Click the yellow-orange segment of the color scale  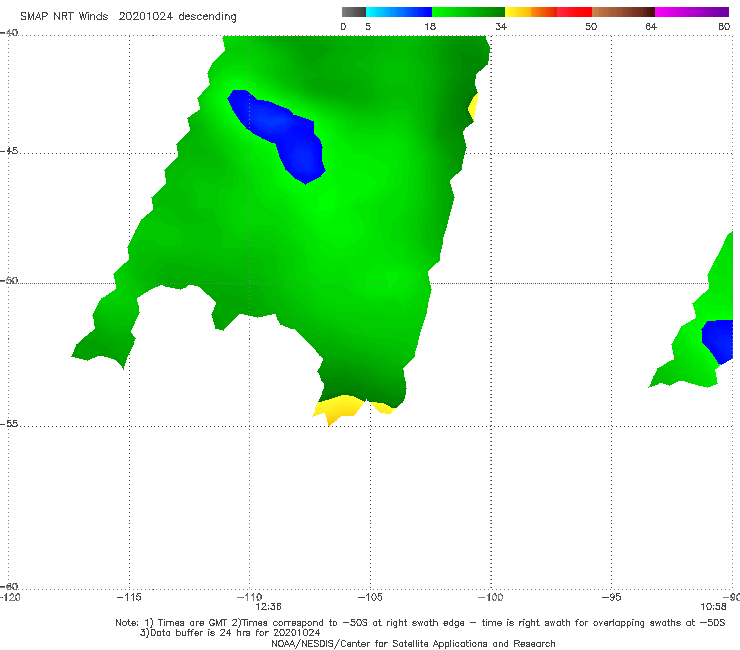click(x=531, y=12)
